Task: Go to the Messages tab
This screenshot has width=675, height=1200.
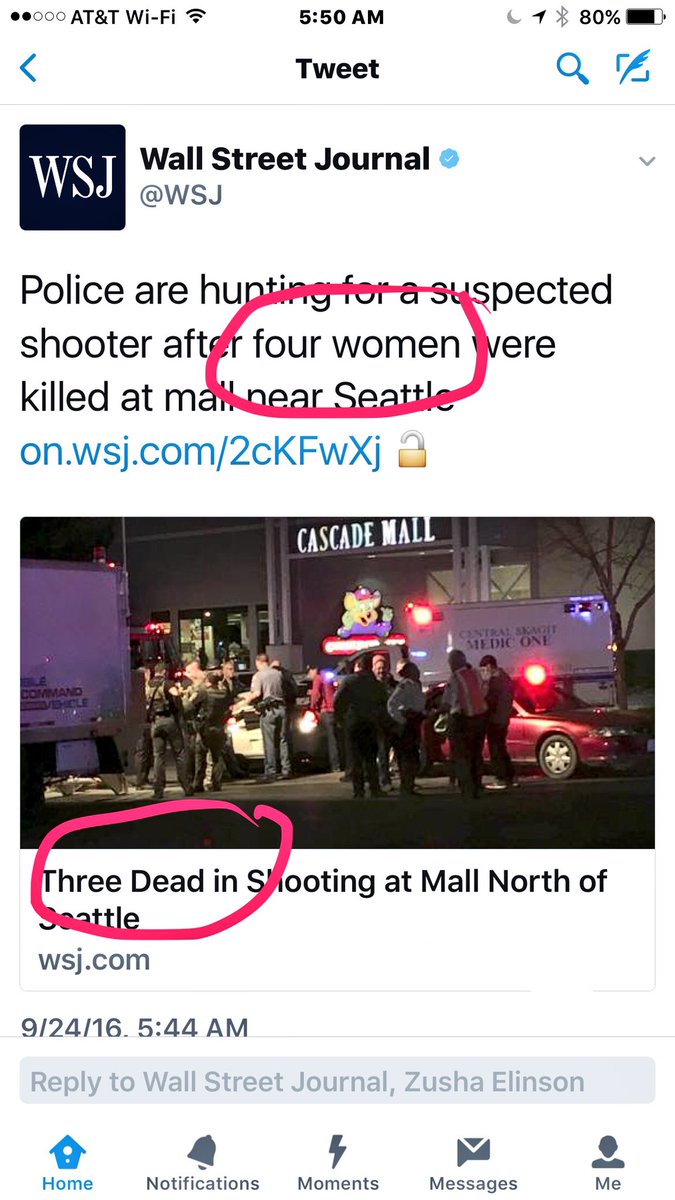Action: [x=473, y=1165]
